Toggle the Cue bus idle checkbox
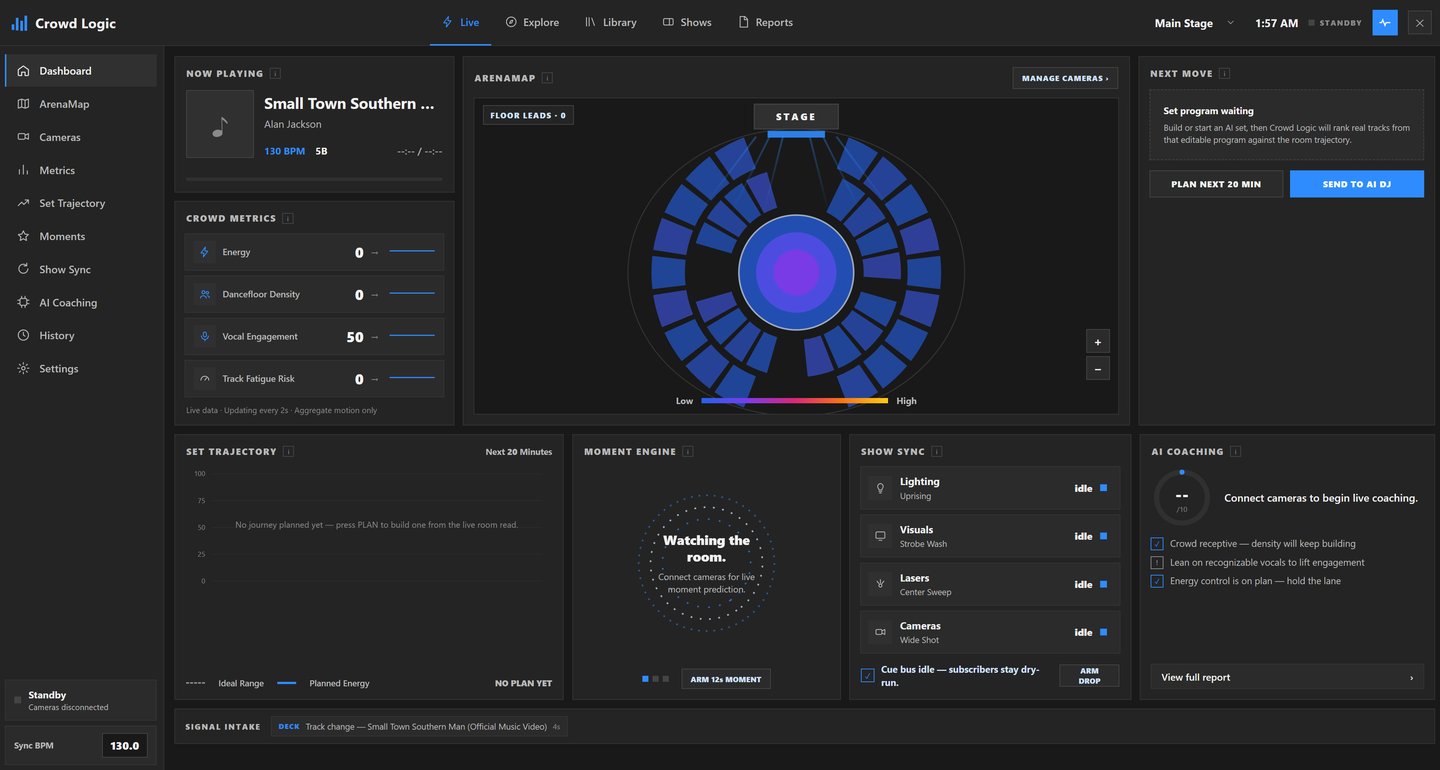 click(x=868, y=676)
